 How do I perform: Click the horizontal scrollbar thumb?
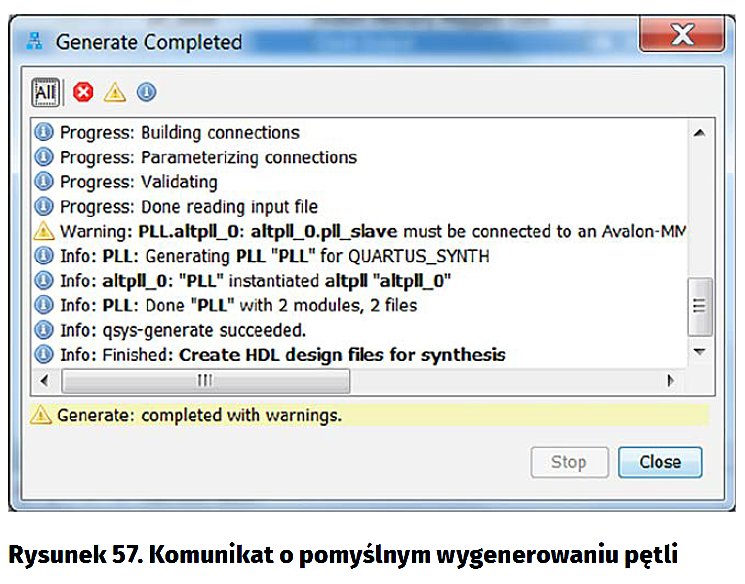[205, 381]
